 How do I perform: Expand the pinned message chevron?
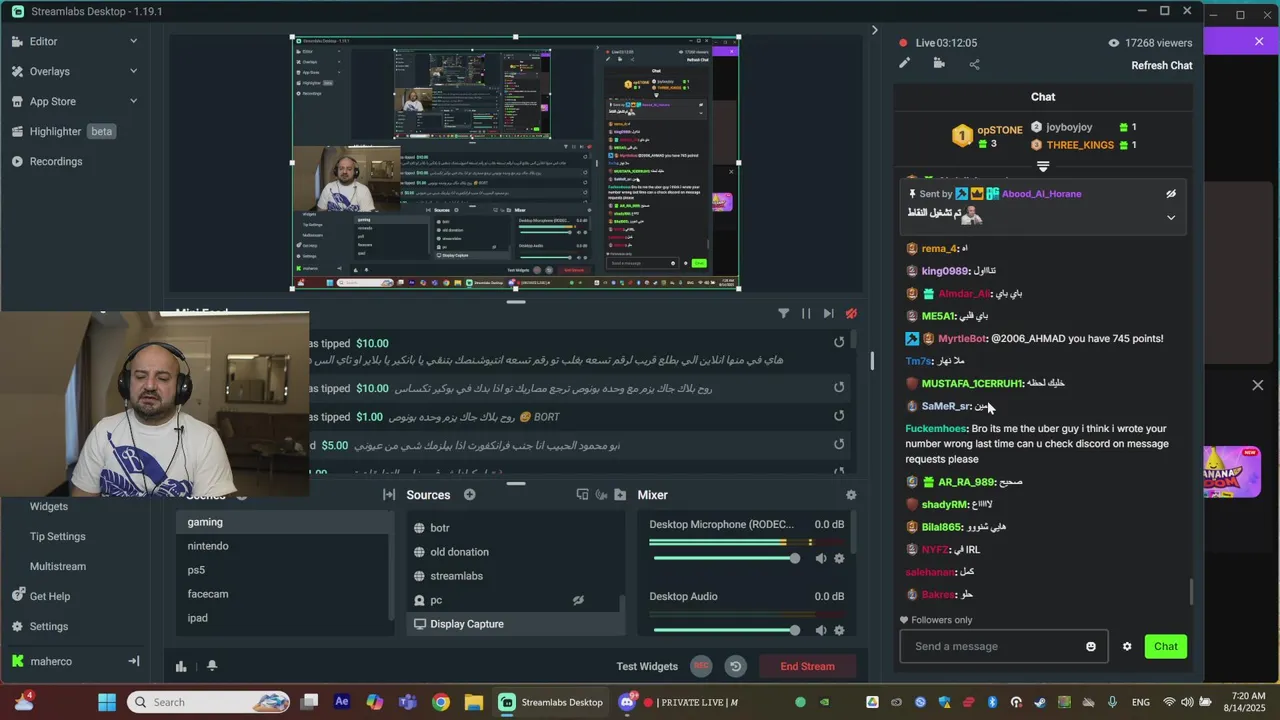click(1171, 217)
